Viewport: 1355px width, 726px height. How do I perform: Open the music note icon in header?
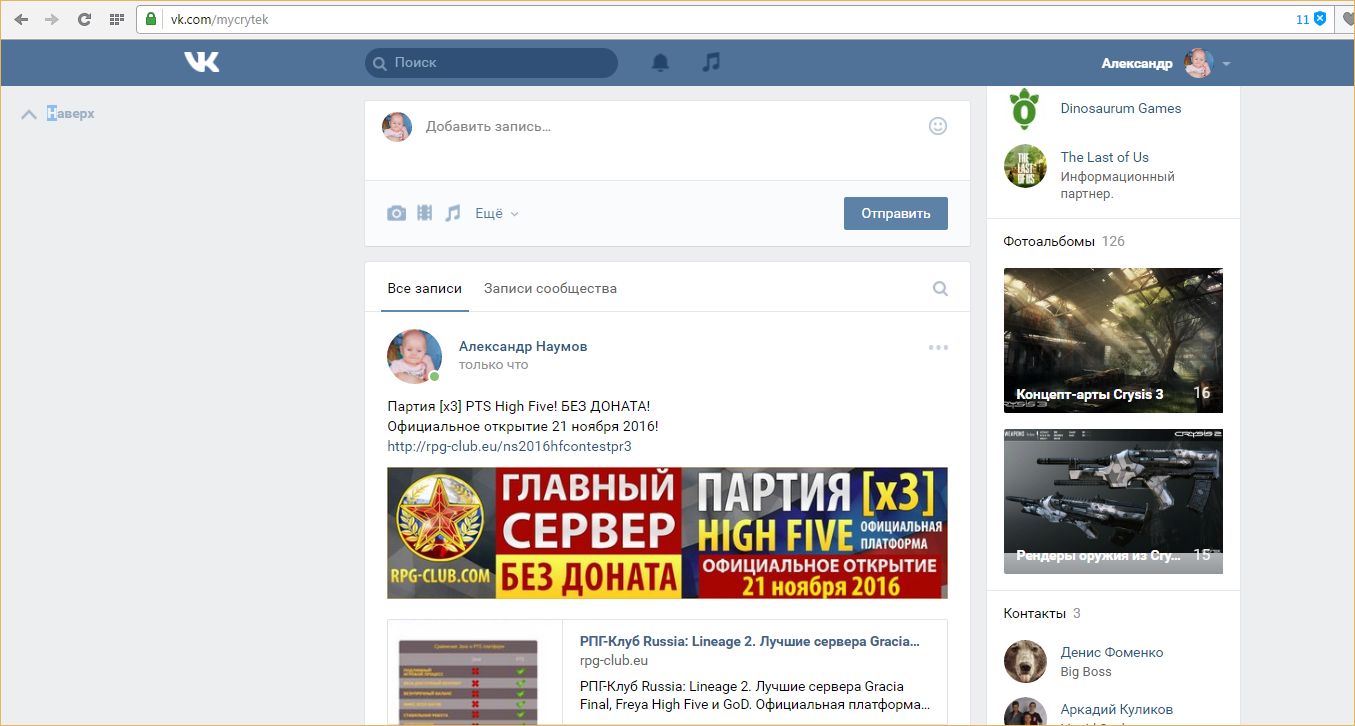[x=711, y=62]
